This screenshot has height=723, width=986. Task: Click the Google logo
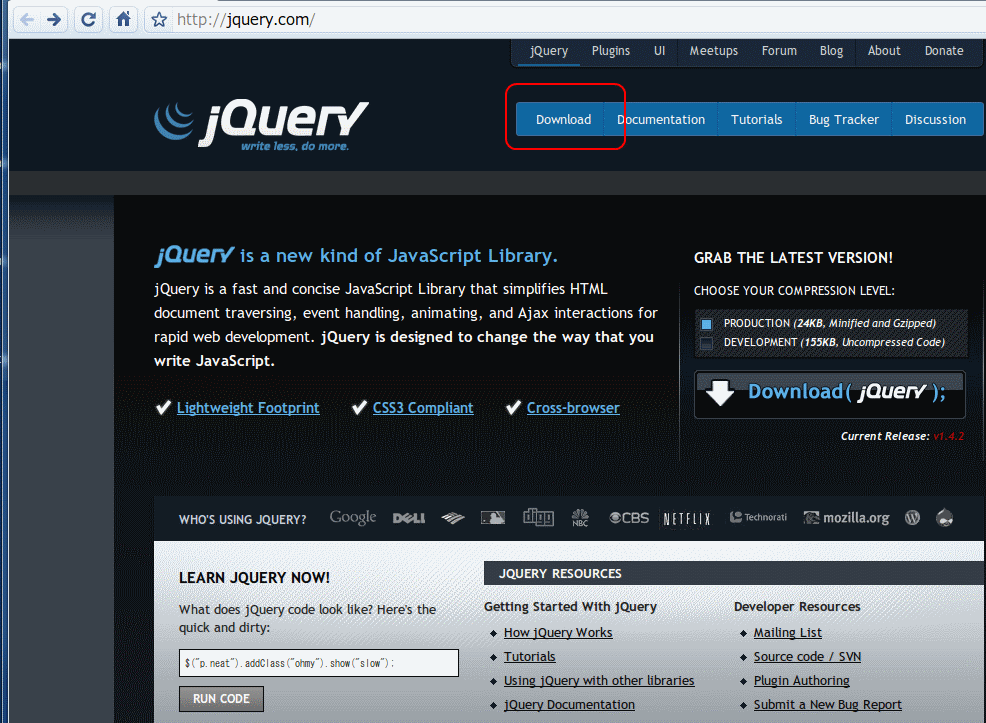point(353,517)
